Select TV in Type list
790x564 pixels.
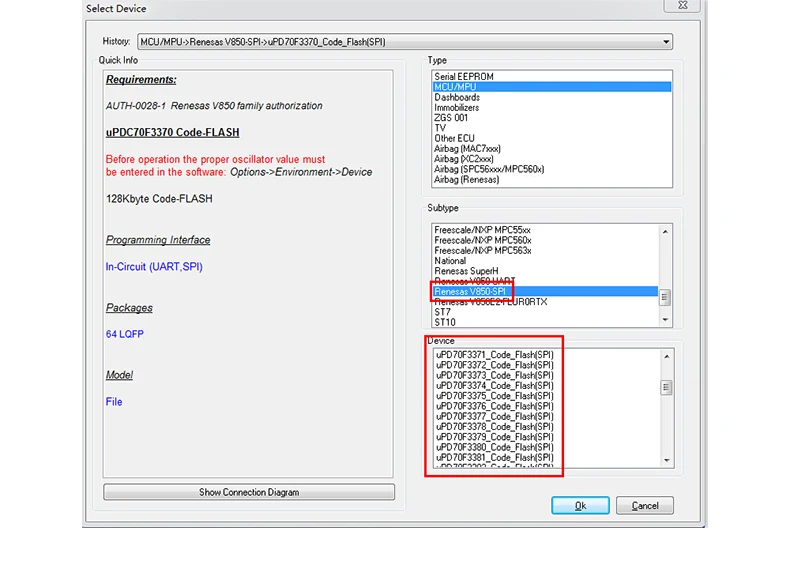pos(552,128)
